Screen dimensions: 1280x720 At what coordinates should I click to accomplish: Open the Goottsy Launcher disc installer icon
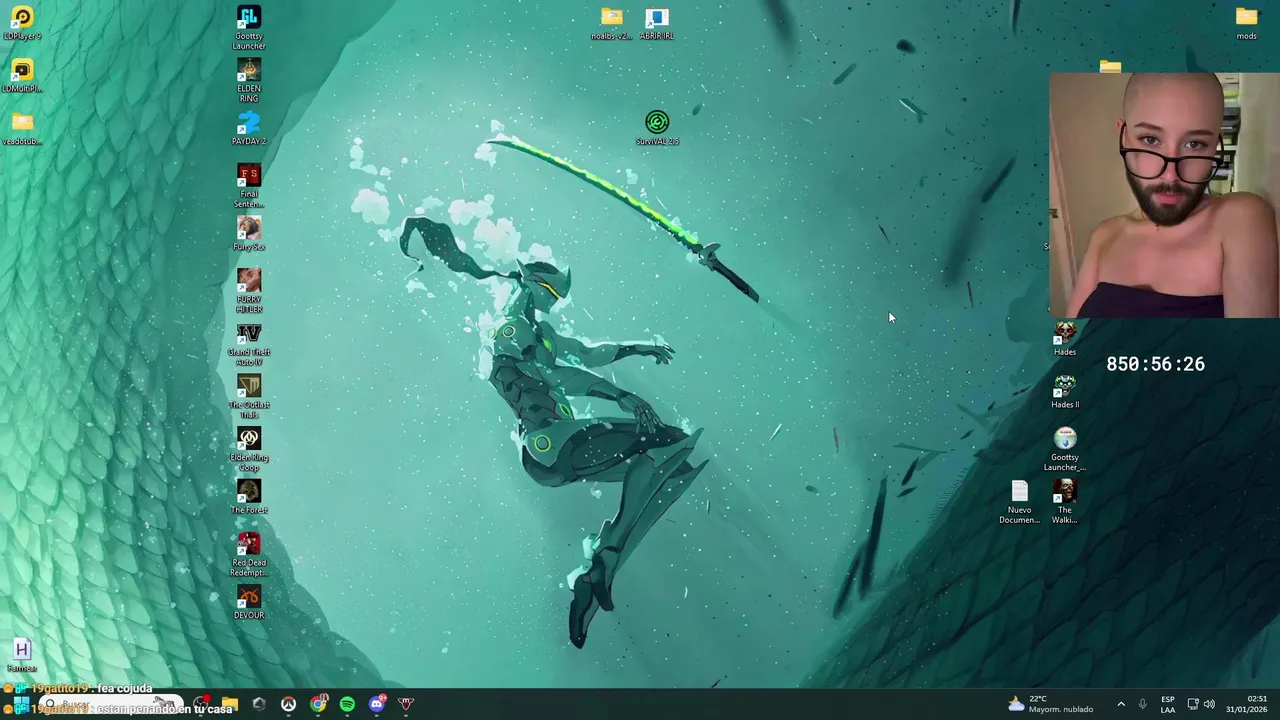click(1065, 450)
